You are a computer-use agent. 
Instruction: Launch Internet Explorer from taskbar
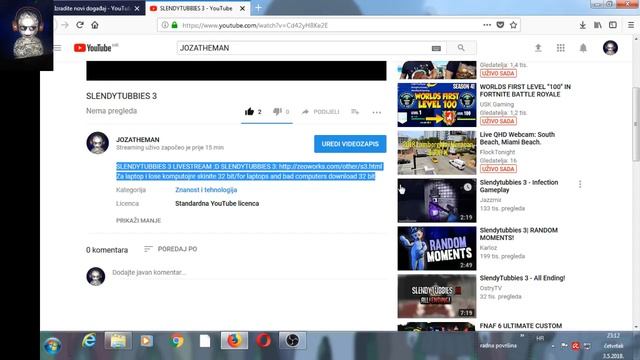pos(89,341)
